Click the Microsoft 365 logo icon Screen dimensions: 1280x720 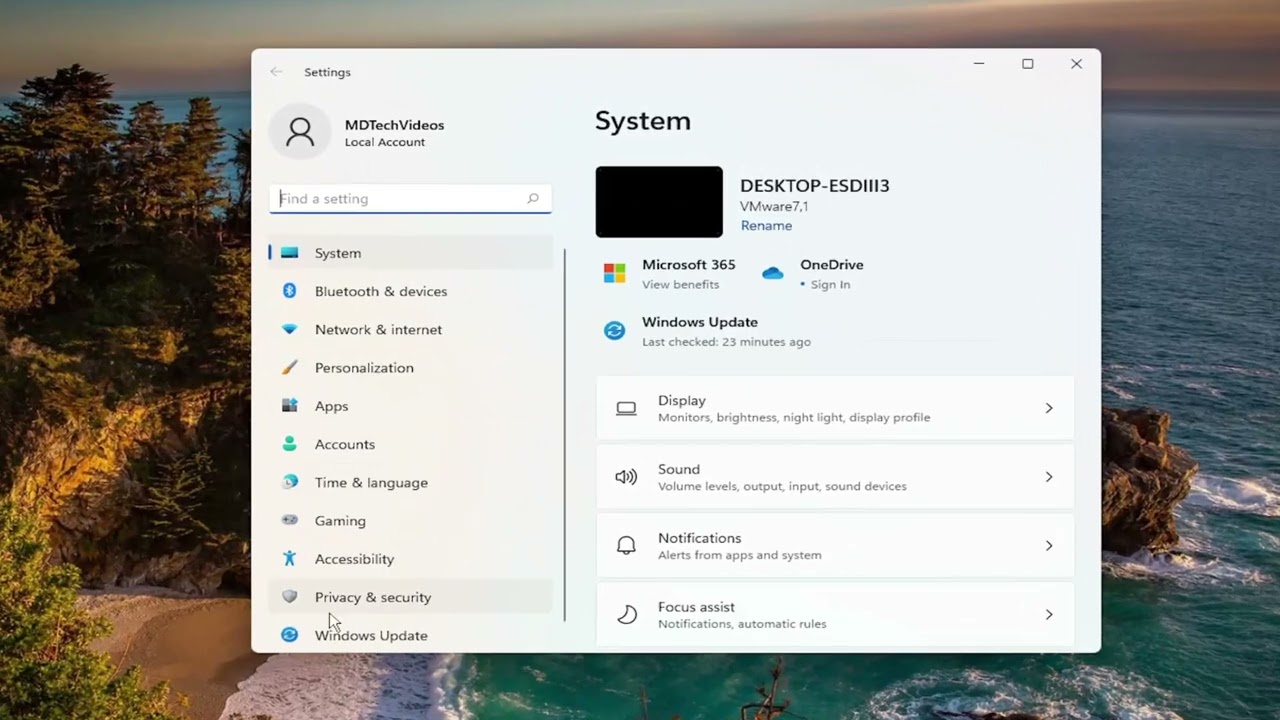tap(614, 273)
